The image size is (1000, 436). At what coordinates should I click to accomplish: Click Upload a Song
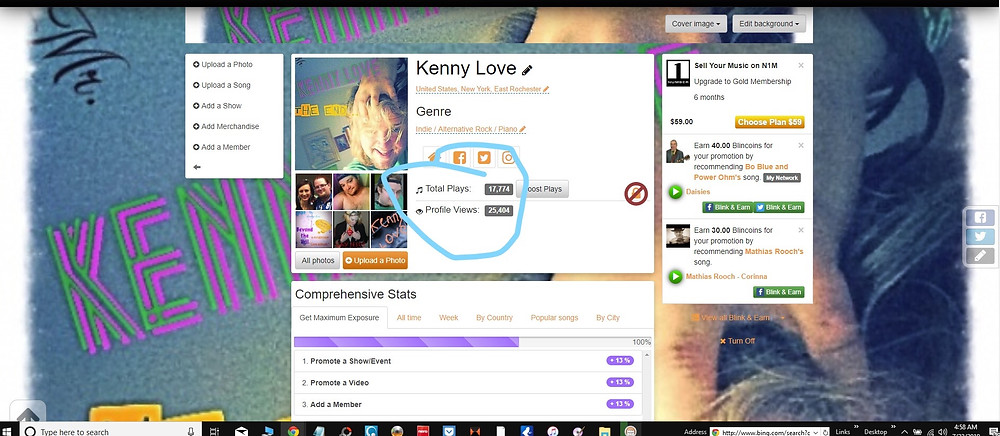(x=221, y=85)
